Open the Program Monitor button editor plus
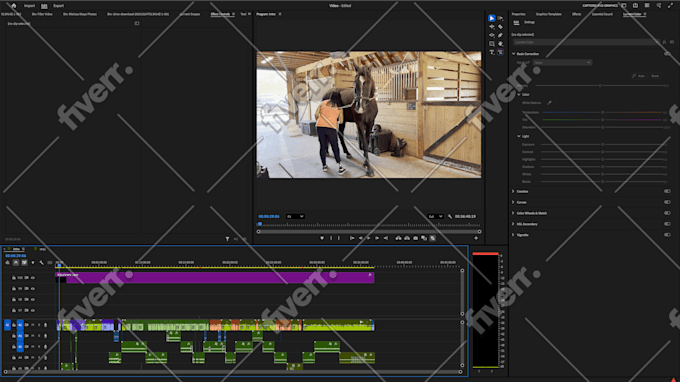 point(476,238)
